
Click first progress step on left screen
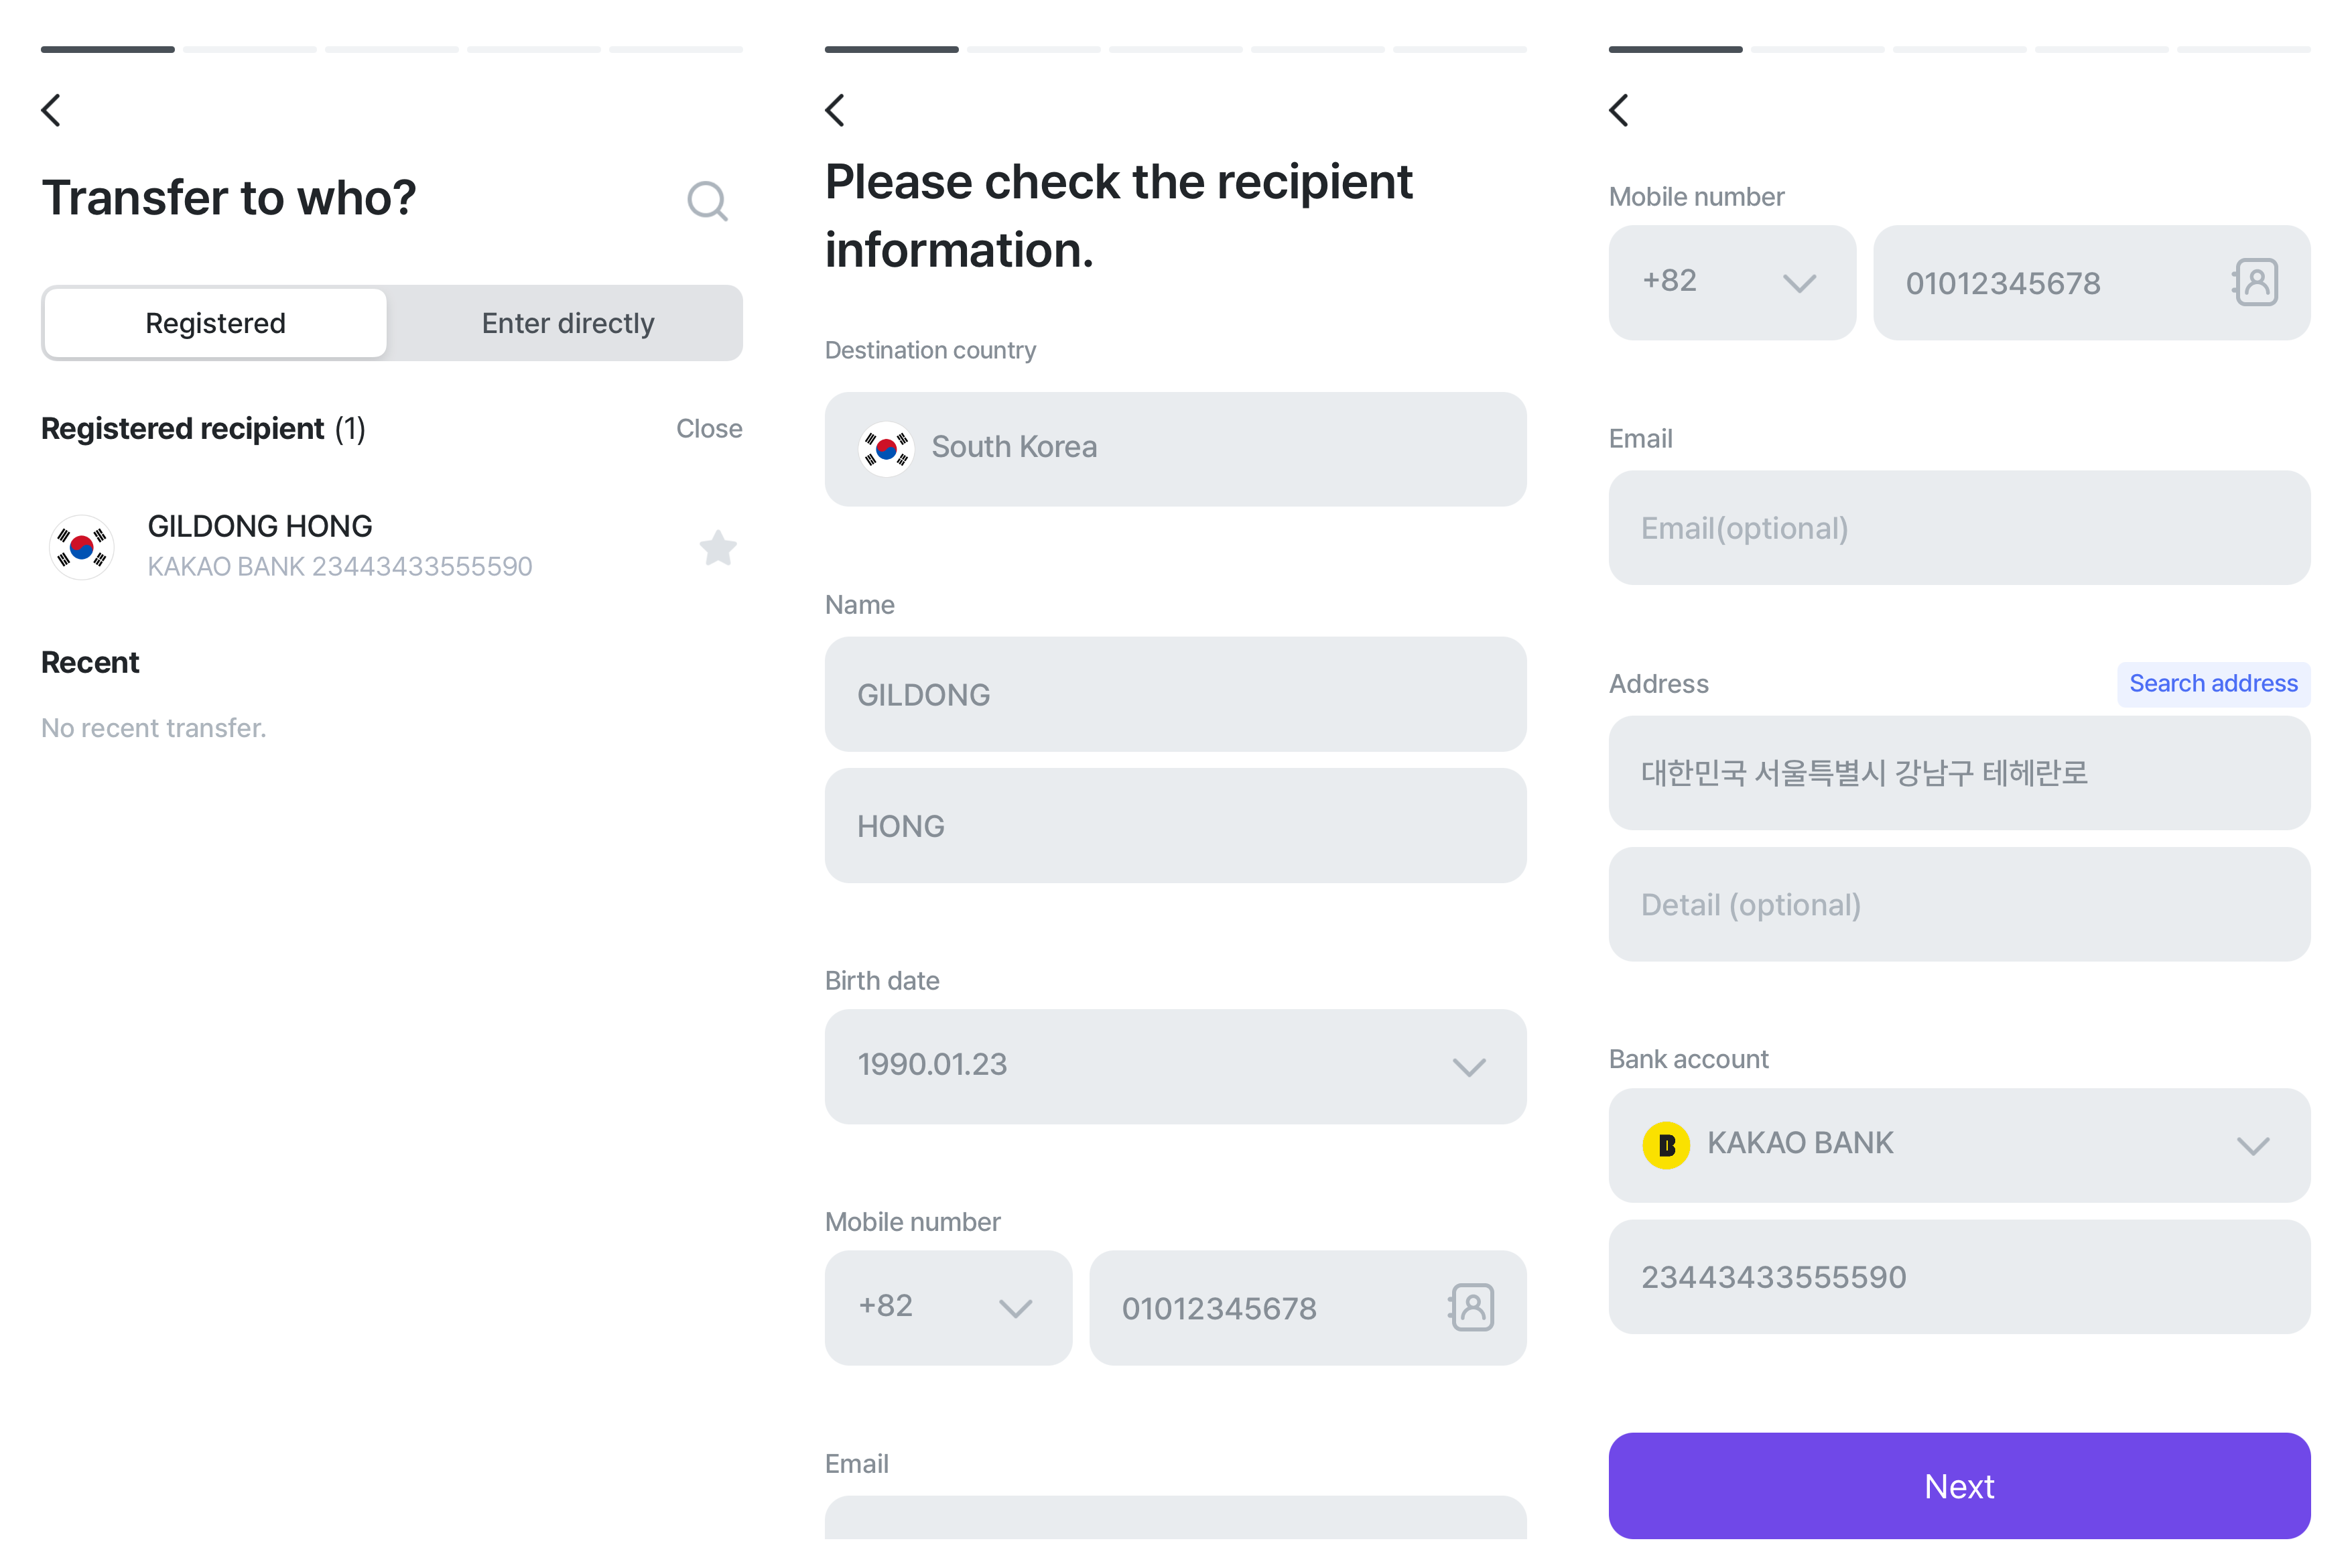pos(107,49)
